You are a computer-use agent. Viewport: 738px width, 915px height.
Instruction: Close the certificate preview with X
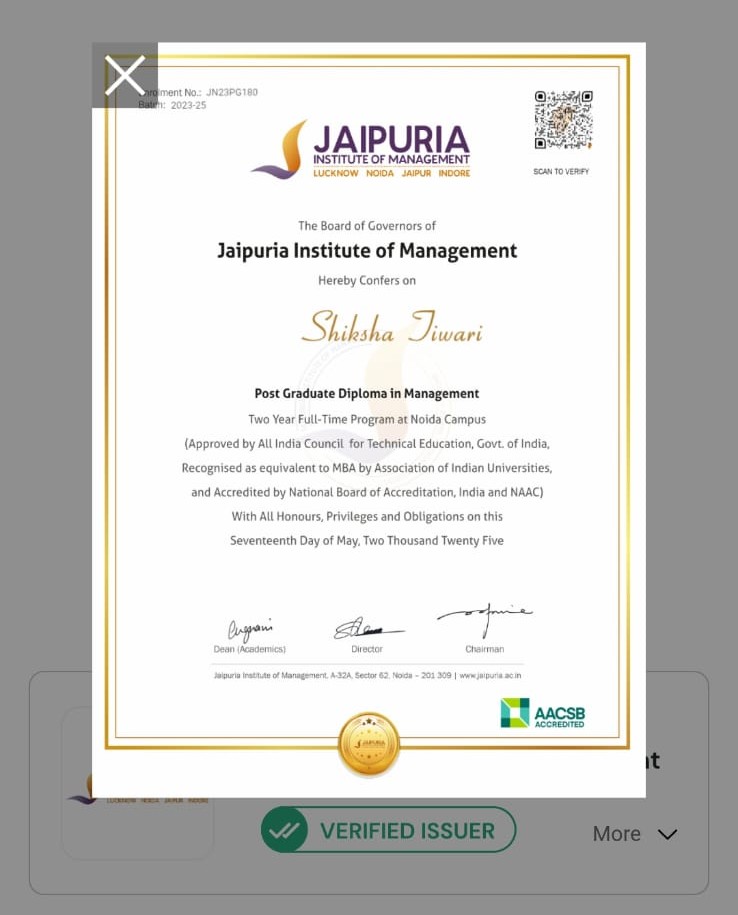[125, 75]
